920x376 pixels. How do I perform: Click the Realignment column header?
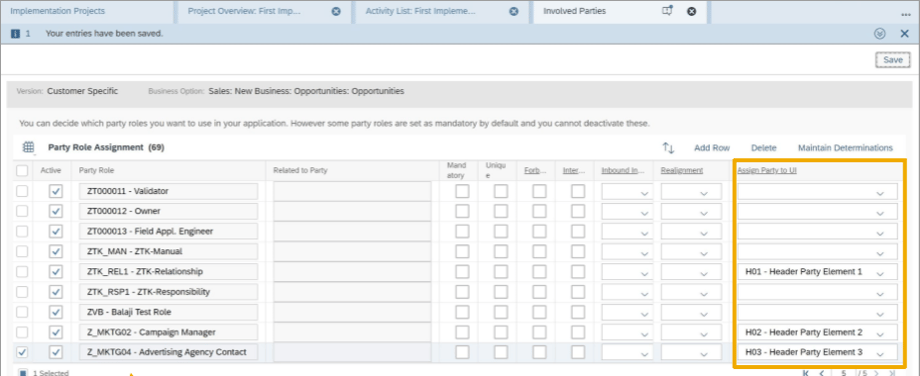coord(682,171)
